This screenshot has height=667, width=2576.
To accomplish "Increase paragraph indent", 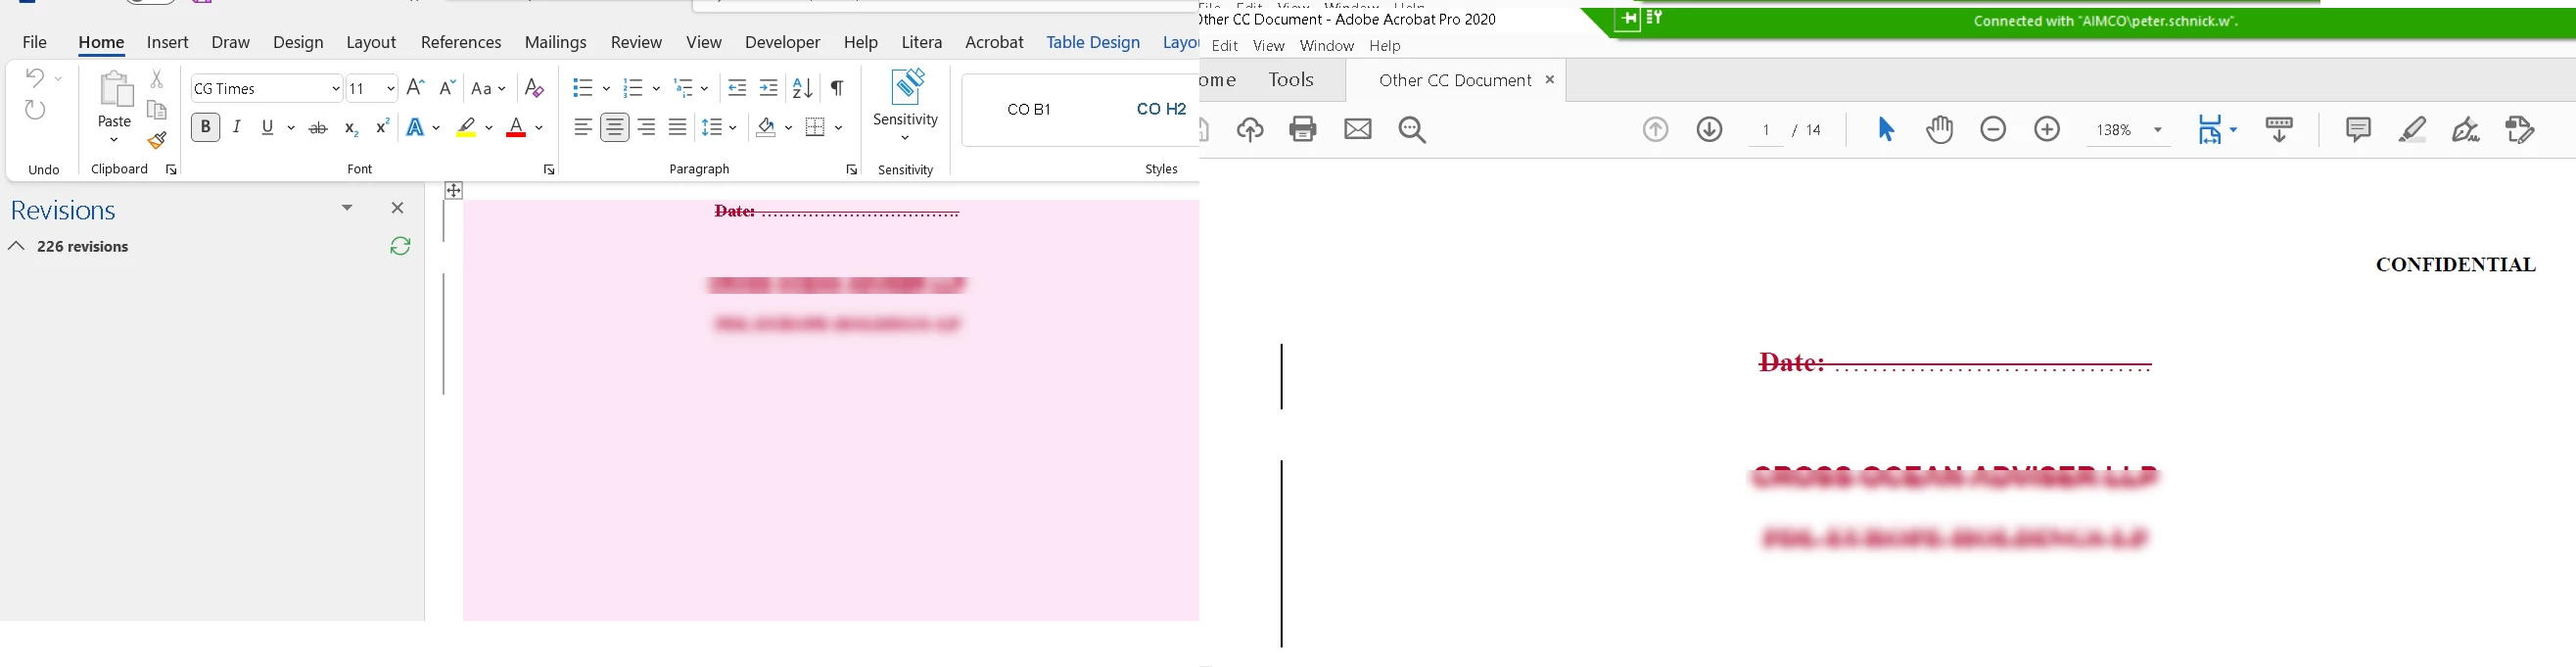I will 769,88.
